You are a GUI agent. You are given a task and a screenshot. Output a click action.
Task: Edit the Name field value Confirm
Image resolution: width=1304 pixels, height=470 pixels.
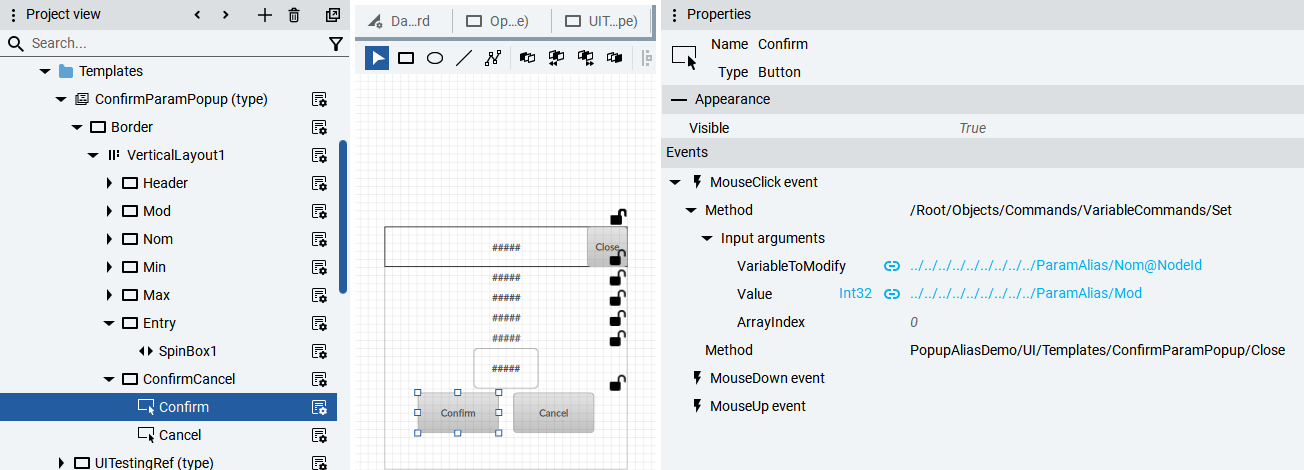(783, 44)
